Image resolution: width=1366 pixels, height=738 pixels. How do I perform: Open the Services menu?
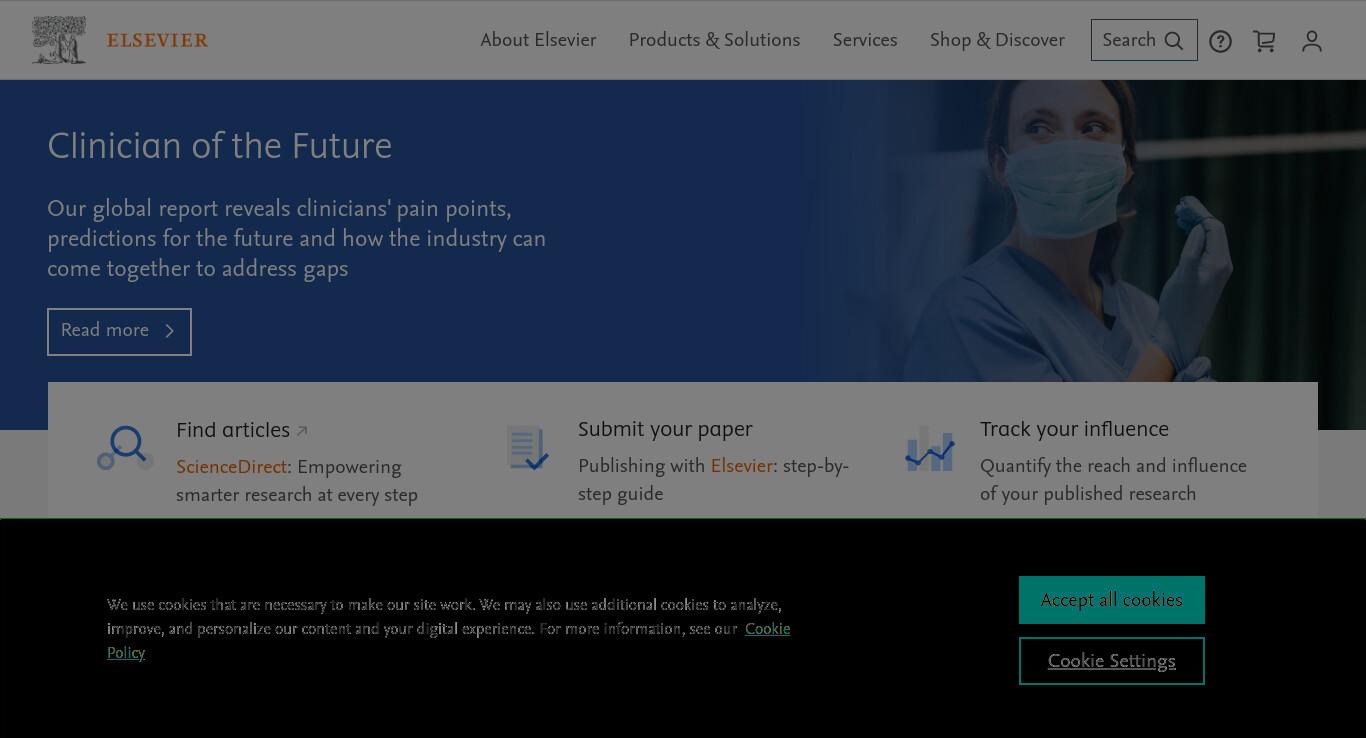865,40
